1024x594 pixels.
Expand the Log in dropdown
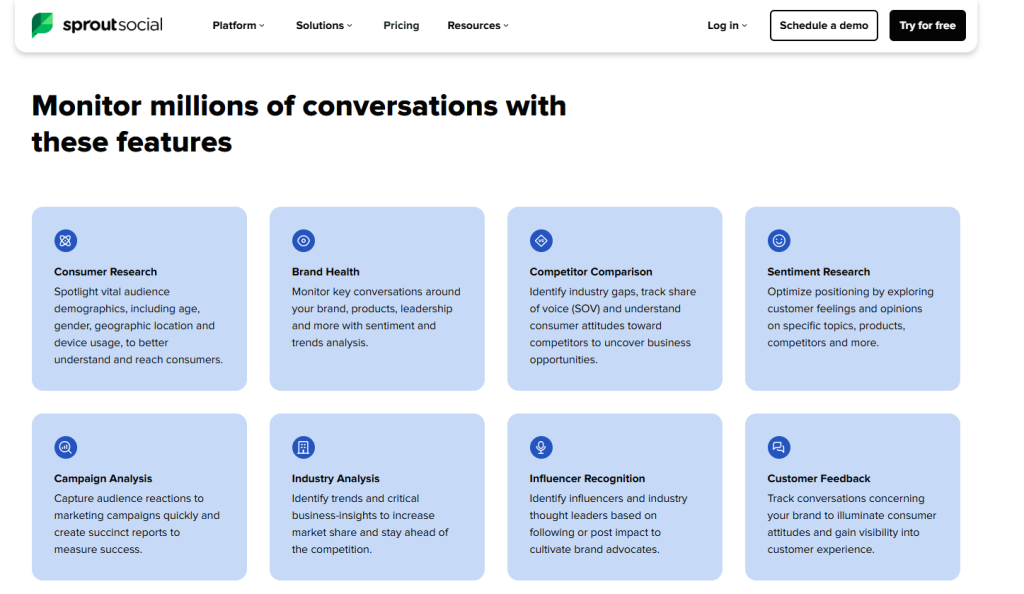pyautogui.click(x=726, y=25)
